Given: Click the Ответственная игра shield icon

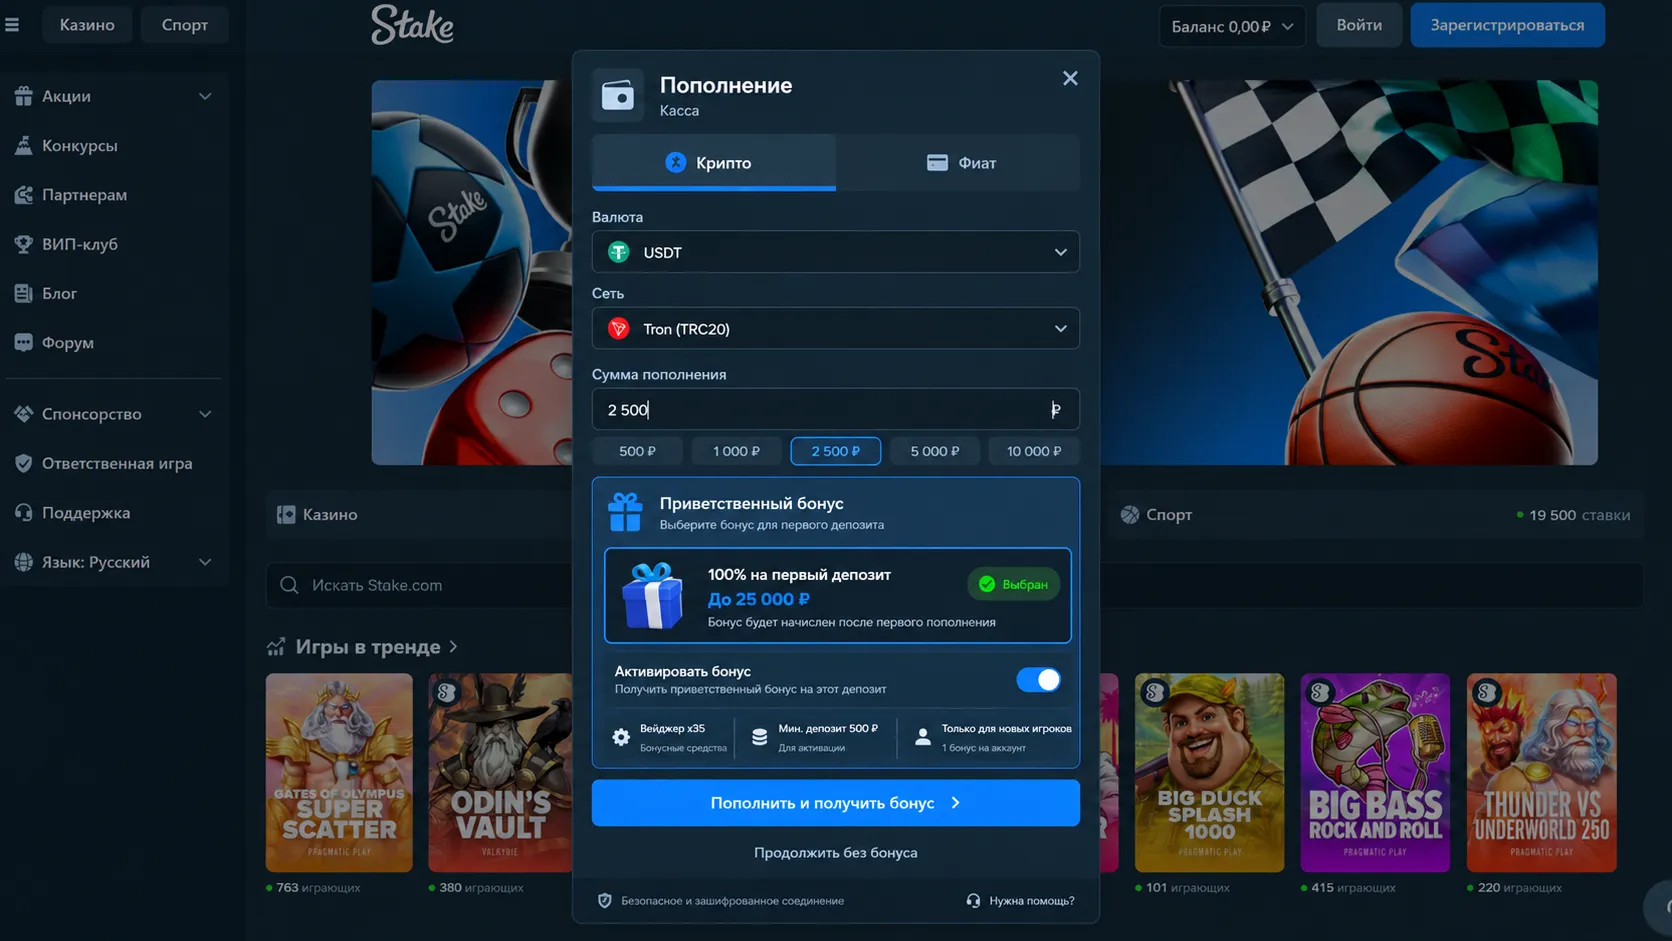Looking at the screenshot, I should click(x=23, y=463).
